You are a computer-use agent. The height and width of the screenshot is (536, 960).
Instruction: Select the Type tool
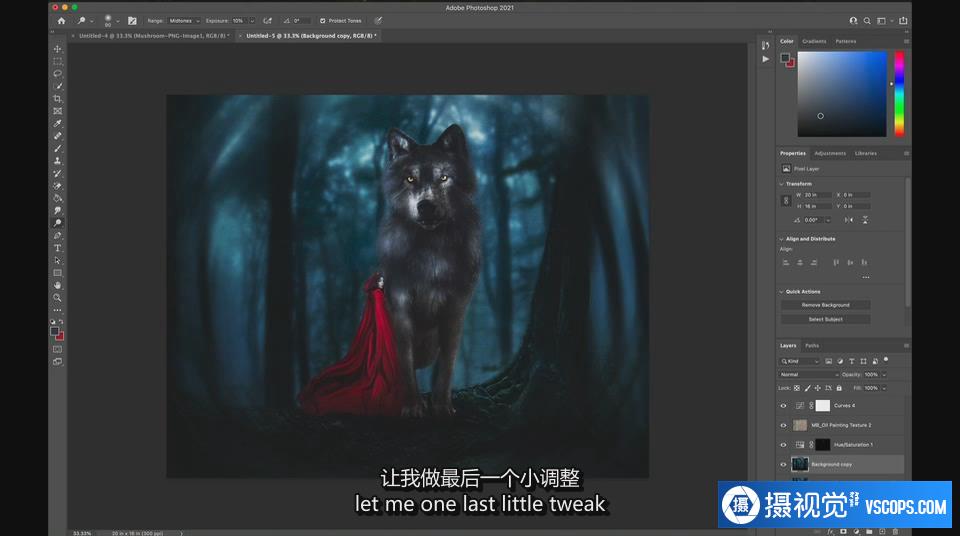click(x=58, y=248)
